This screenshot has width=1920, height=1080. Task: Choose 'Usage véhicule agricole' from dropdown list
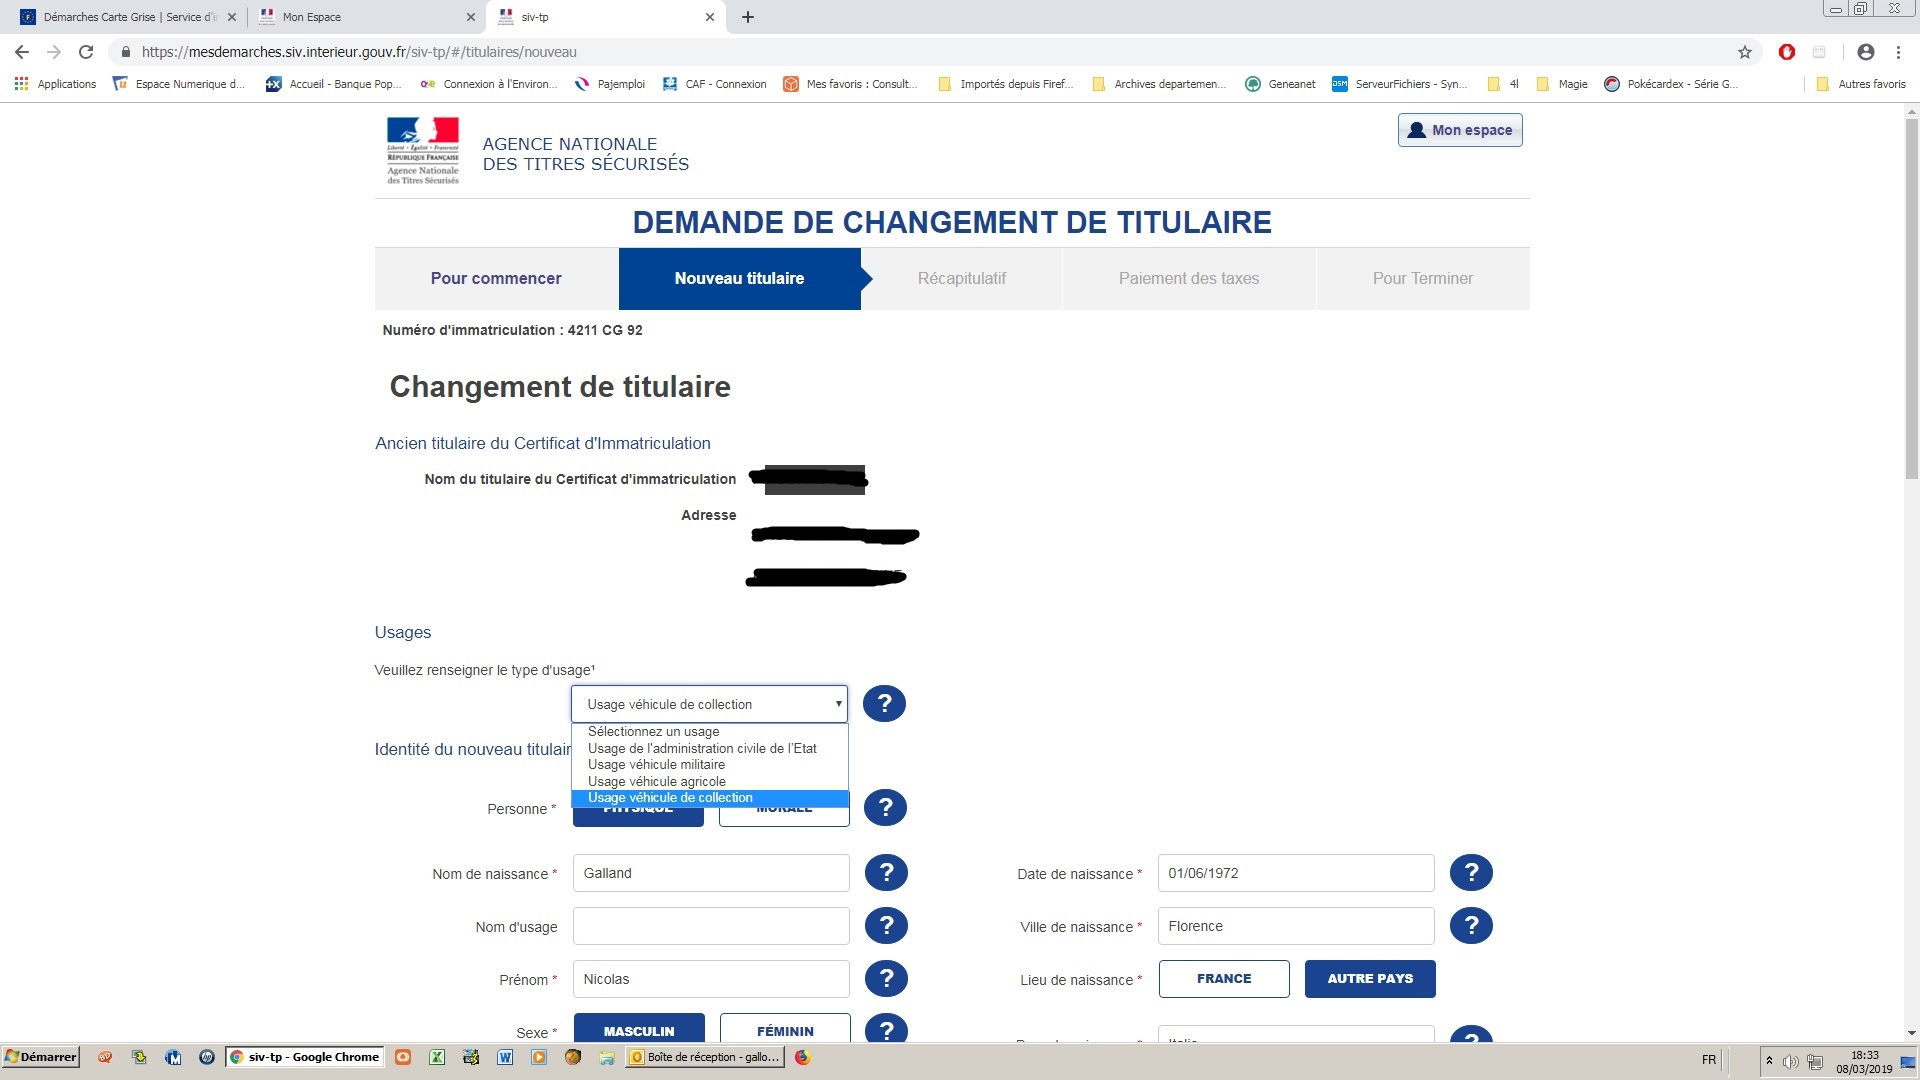(657, 781)
